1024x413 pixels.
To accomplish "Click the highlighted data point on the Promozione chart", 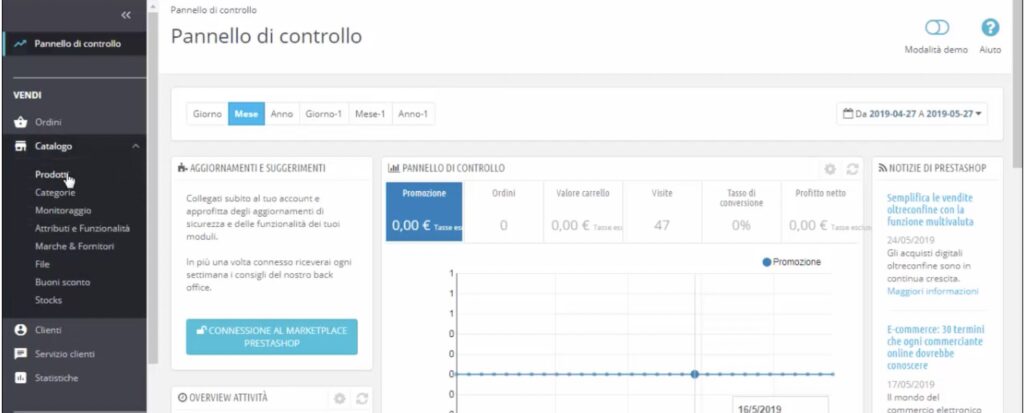I will pos(694,374).
